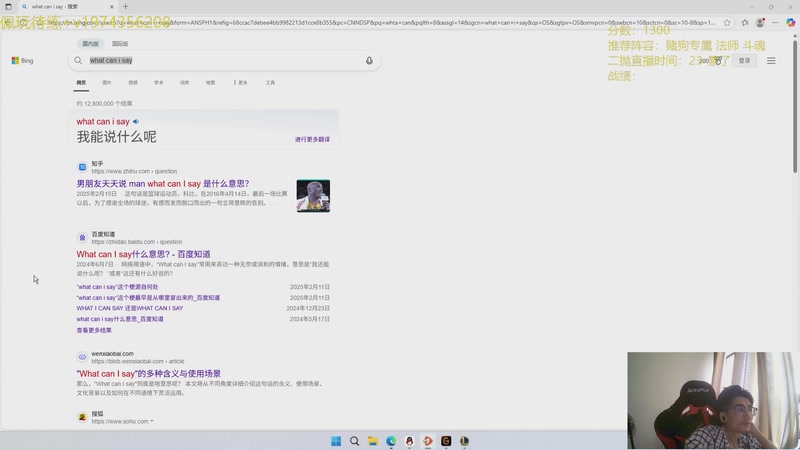800x450 pixels.
Task: Open Windows taskbar search
Action: [354, 441]
